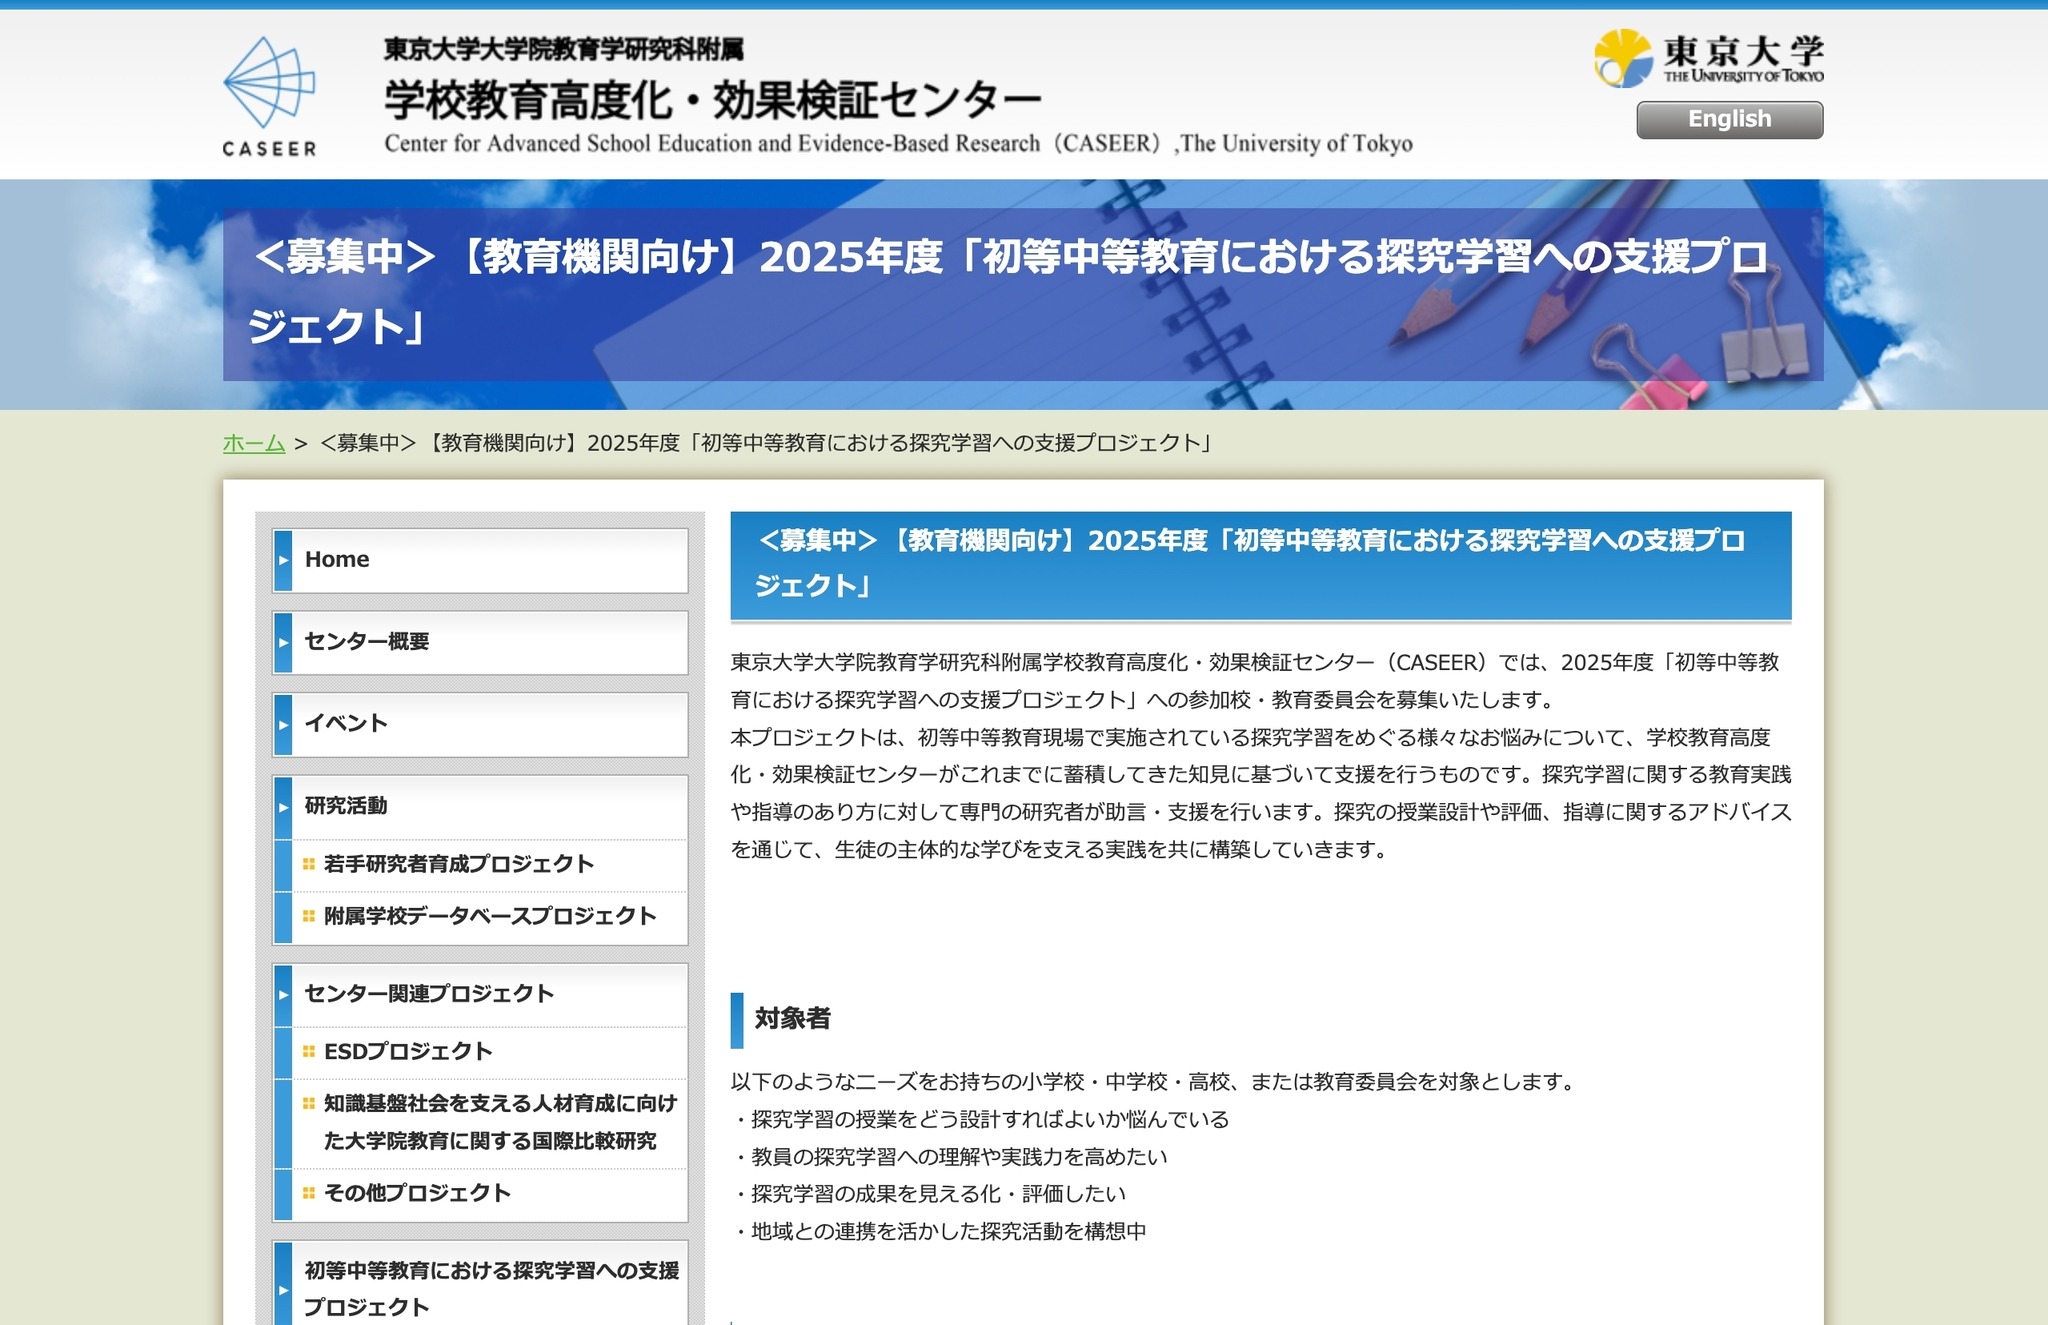Image resolution: width=2048 pixels, height=1325 pixels.
Task: Click header text 東京大学大学院教育学研究科附属
Action: pyautogui.click(x=564, y=49)
